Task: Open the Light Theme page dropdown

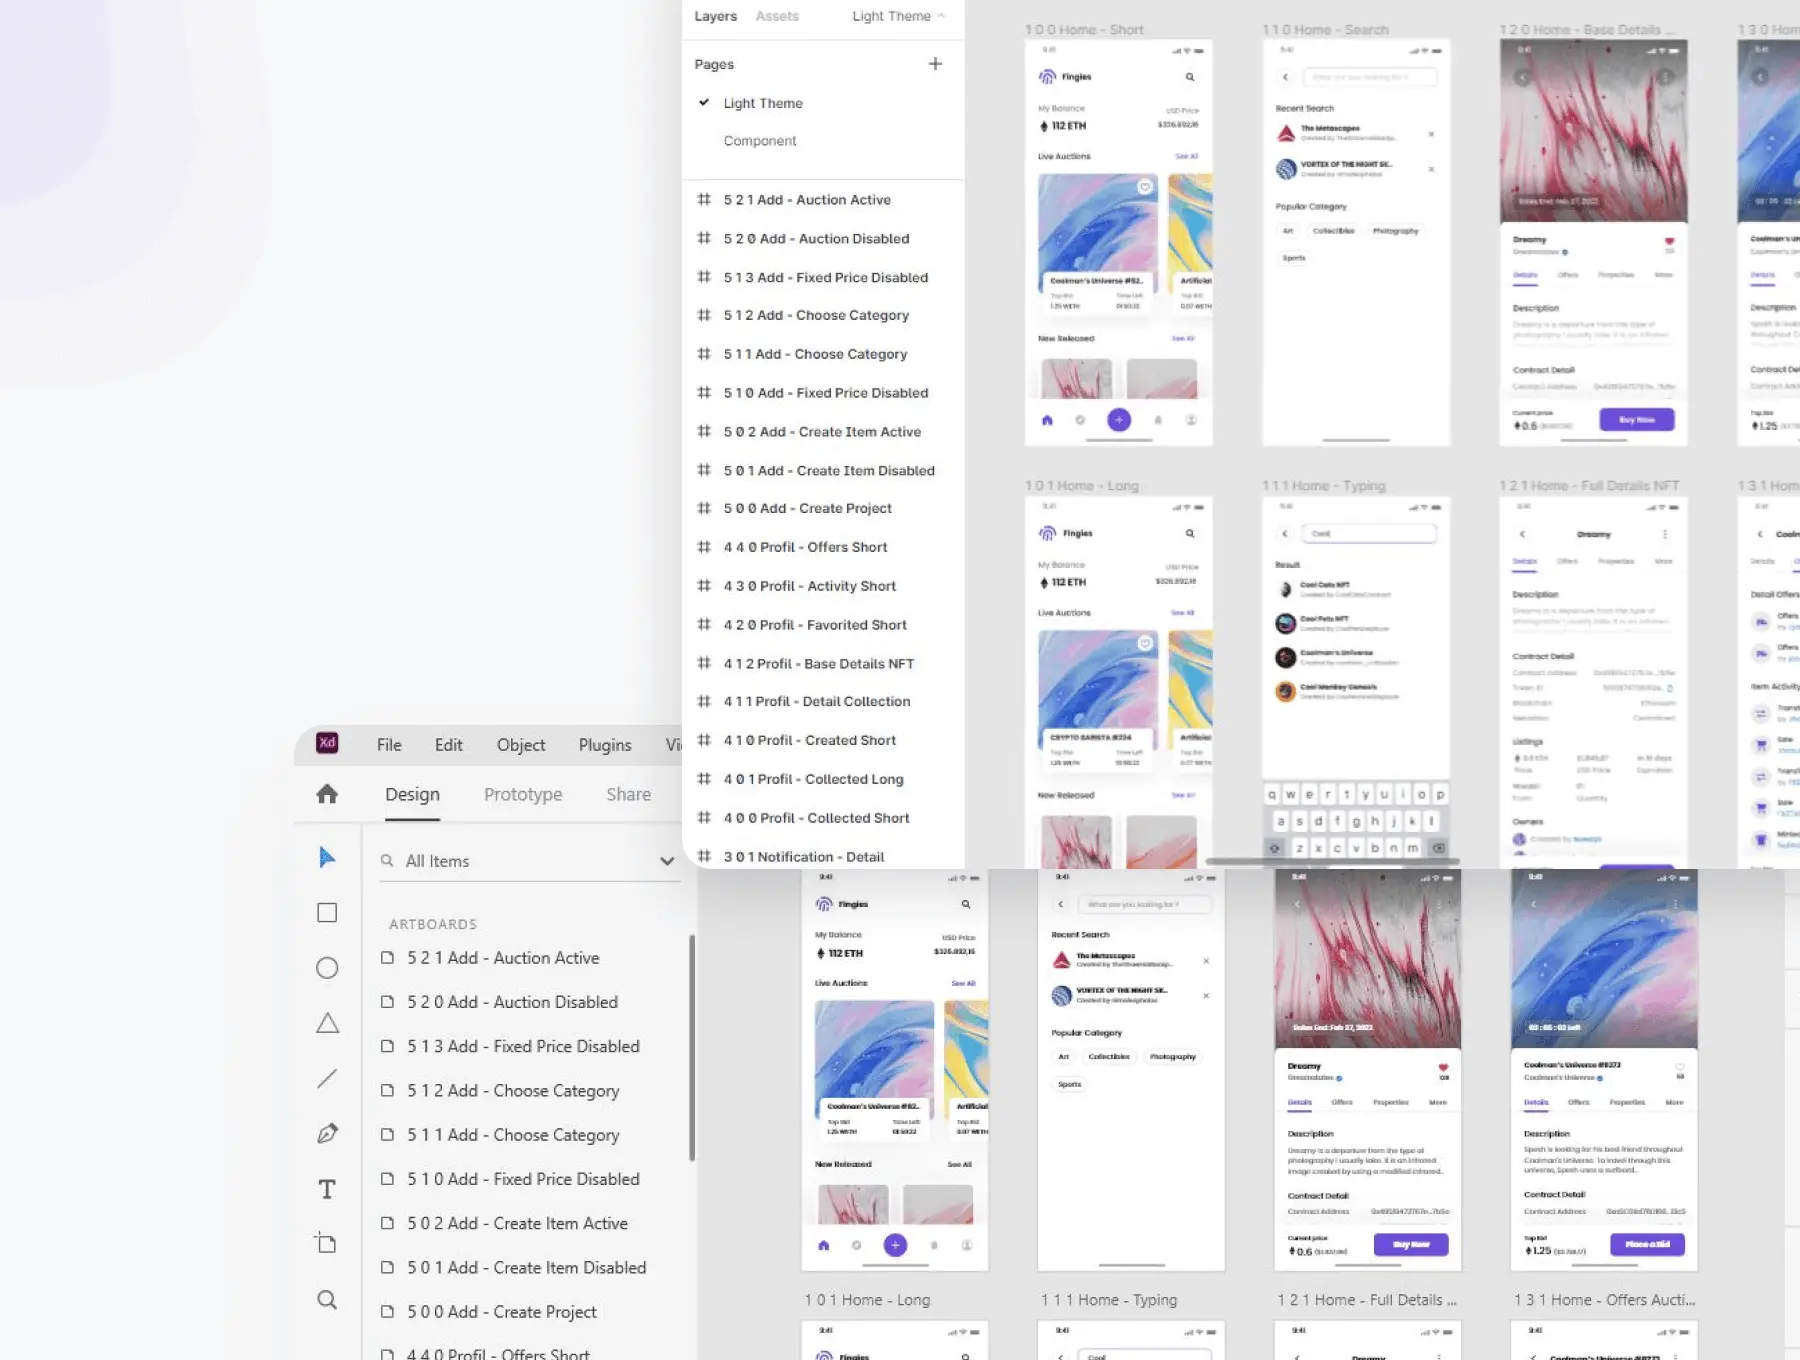Action: tap(897, 16)
